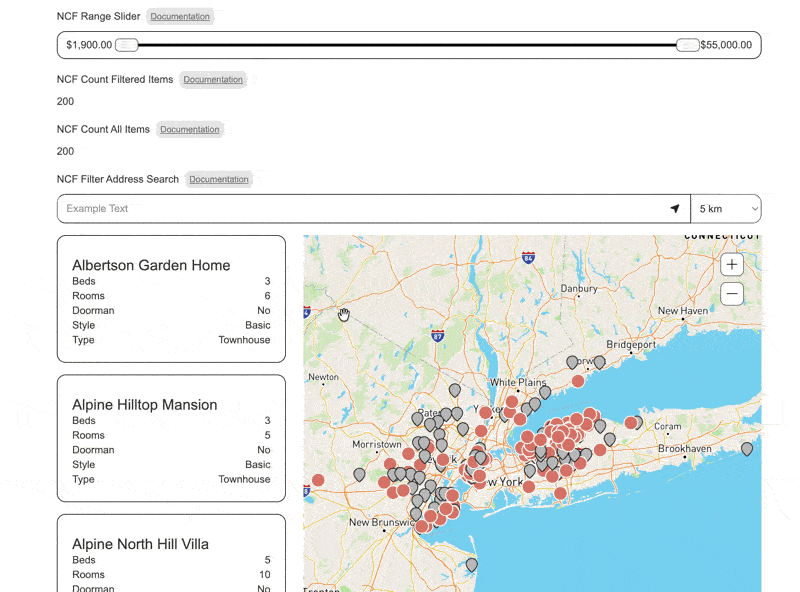Click the Townhouse value in Albertson Garden Home
This screenshot has width=800, height=592.
point(244,340)
